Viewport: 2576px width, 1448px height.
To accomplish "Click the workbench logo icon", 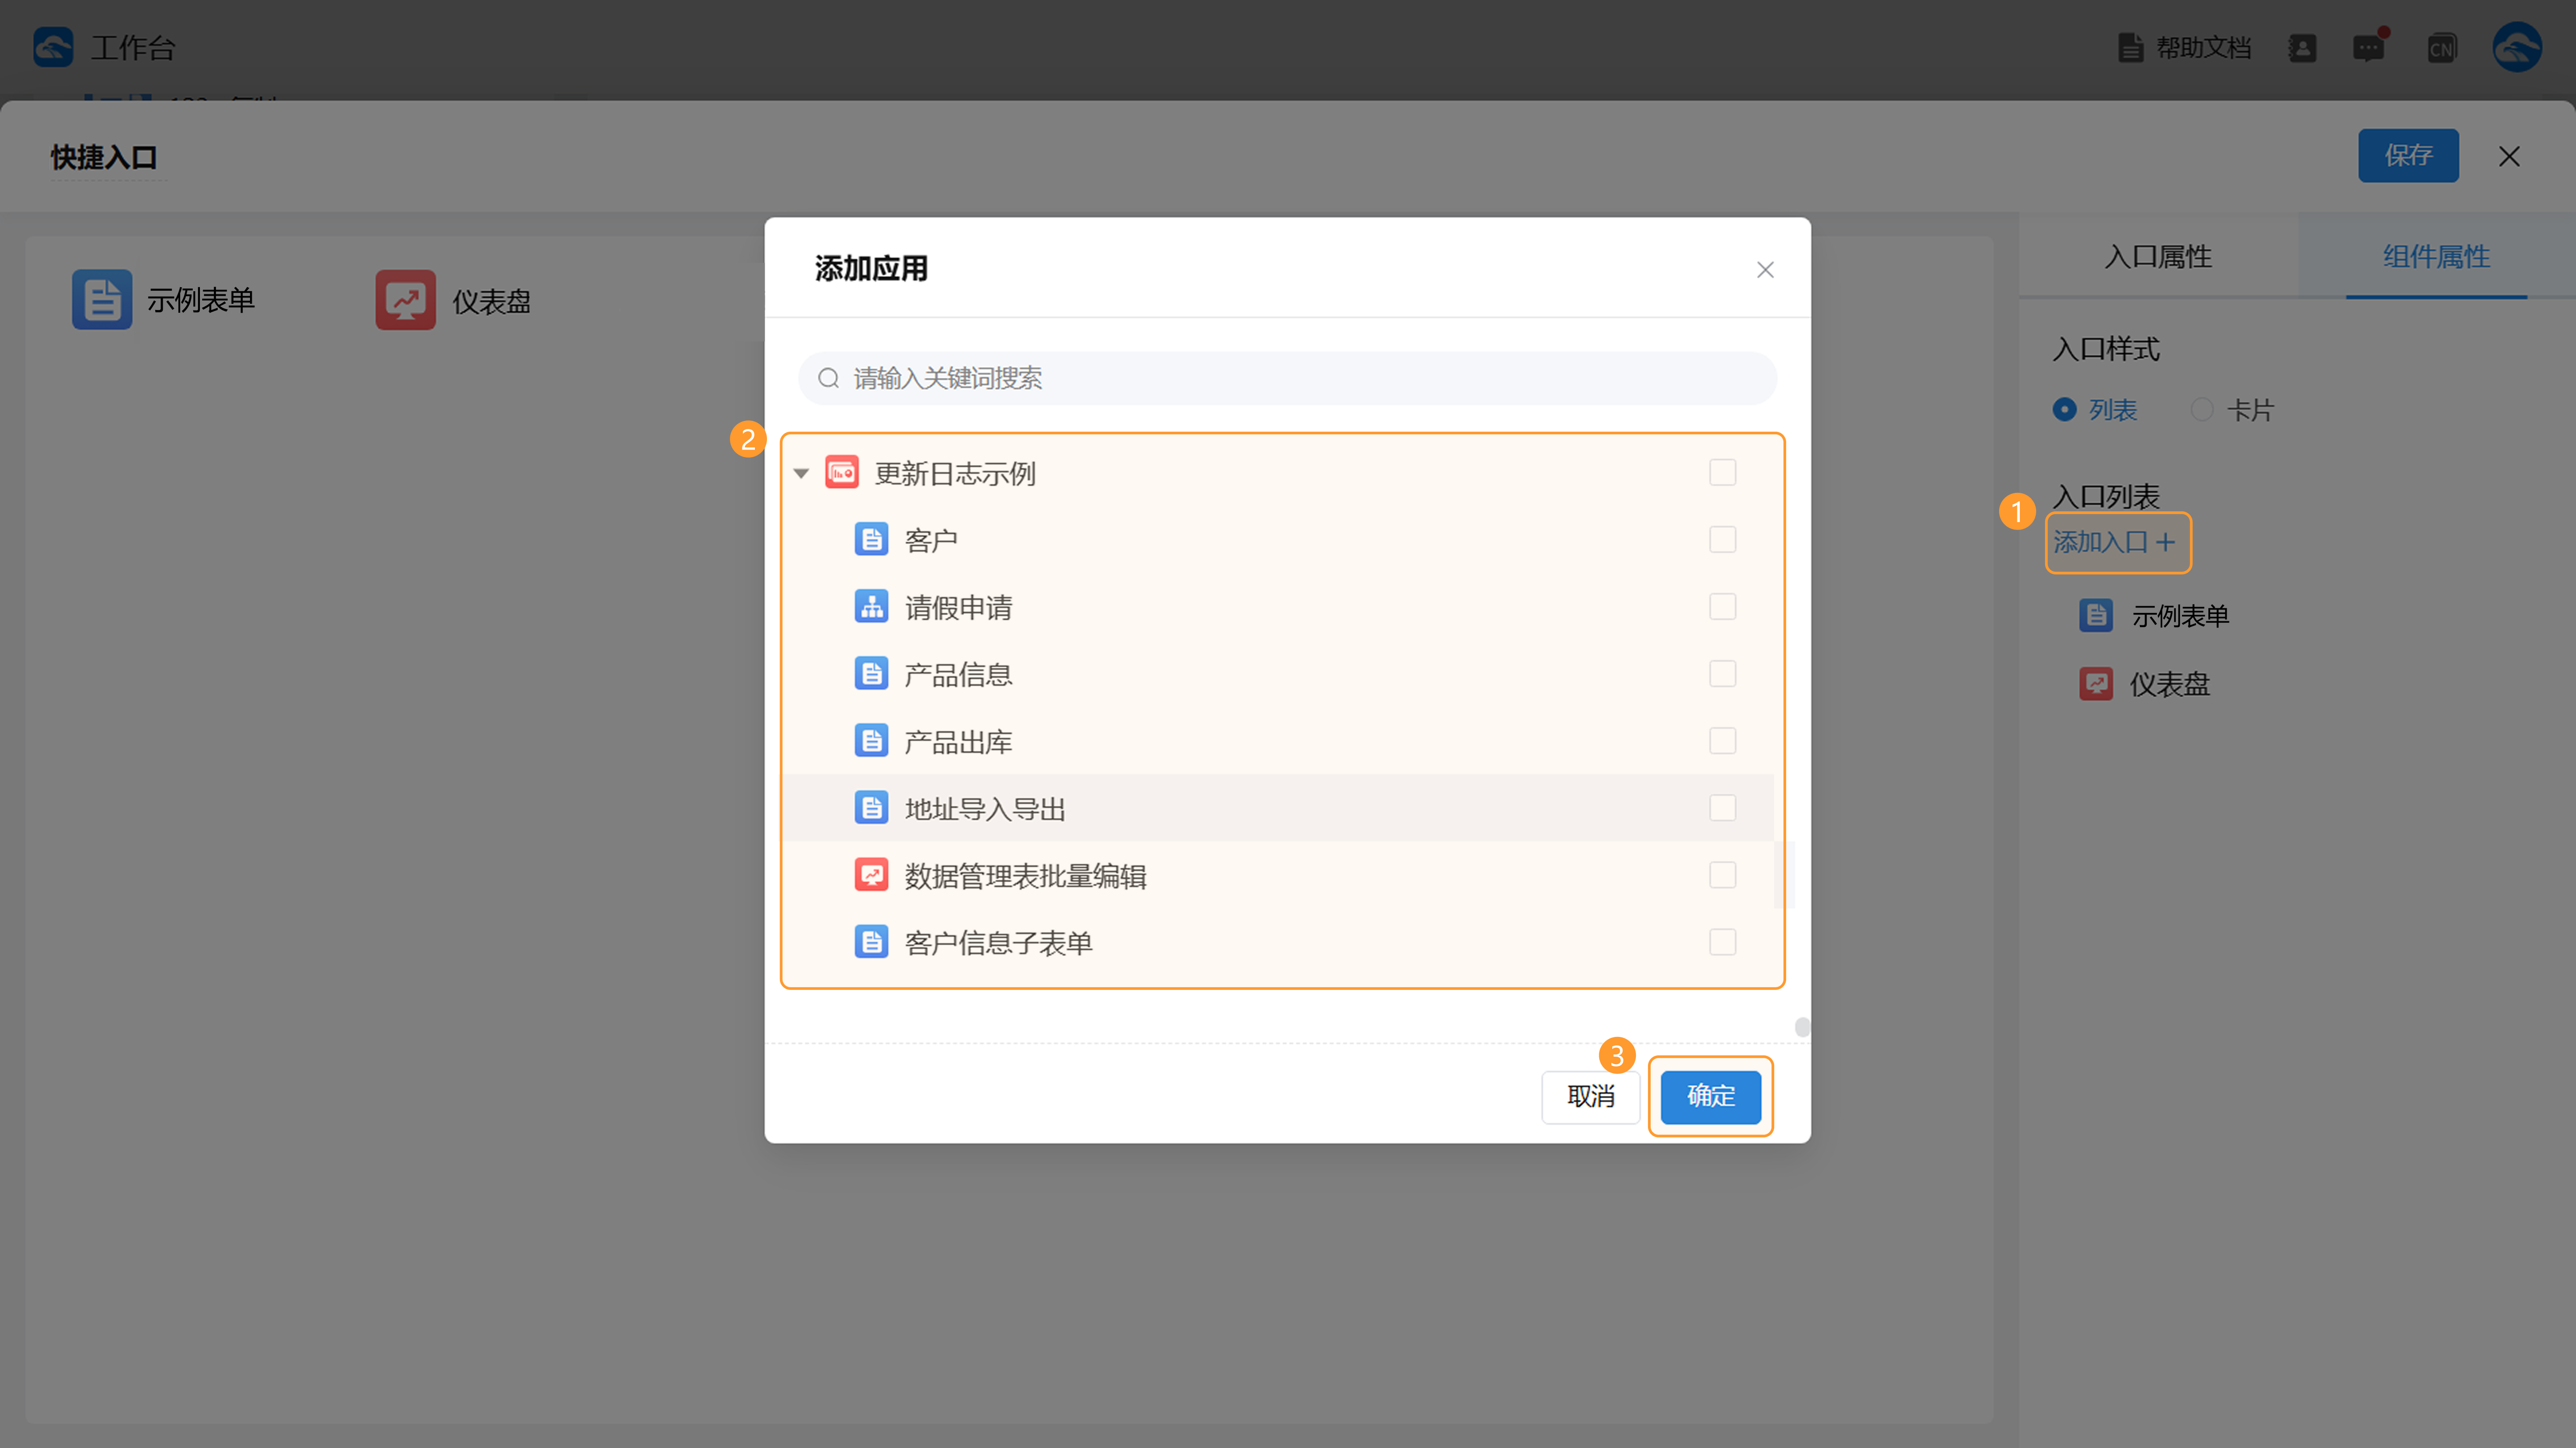I will coord(53,47).
